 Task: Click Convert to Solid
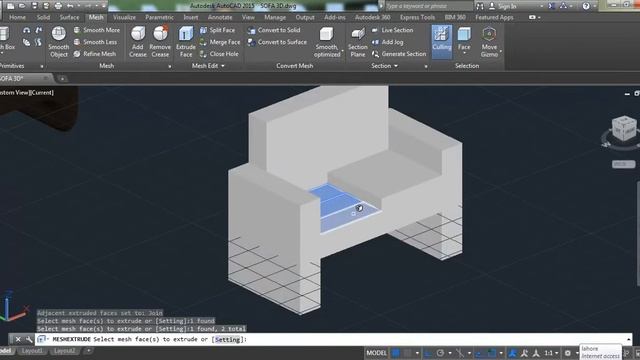click(274, 30)
